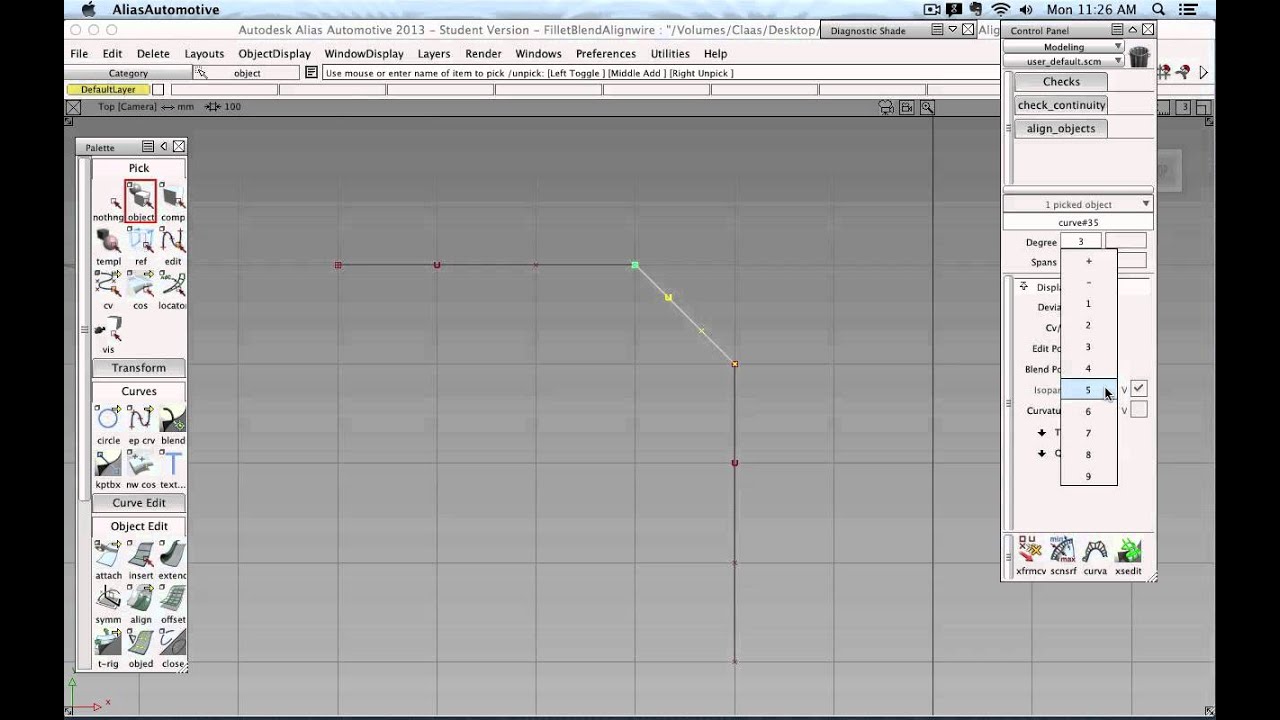1280x720 pixels.
Task: Choose degree 5 from the list
Action: (x=1088, y=390)
